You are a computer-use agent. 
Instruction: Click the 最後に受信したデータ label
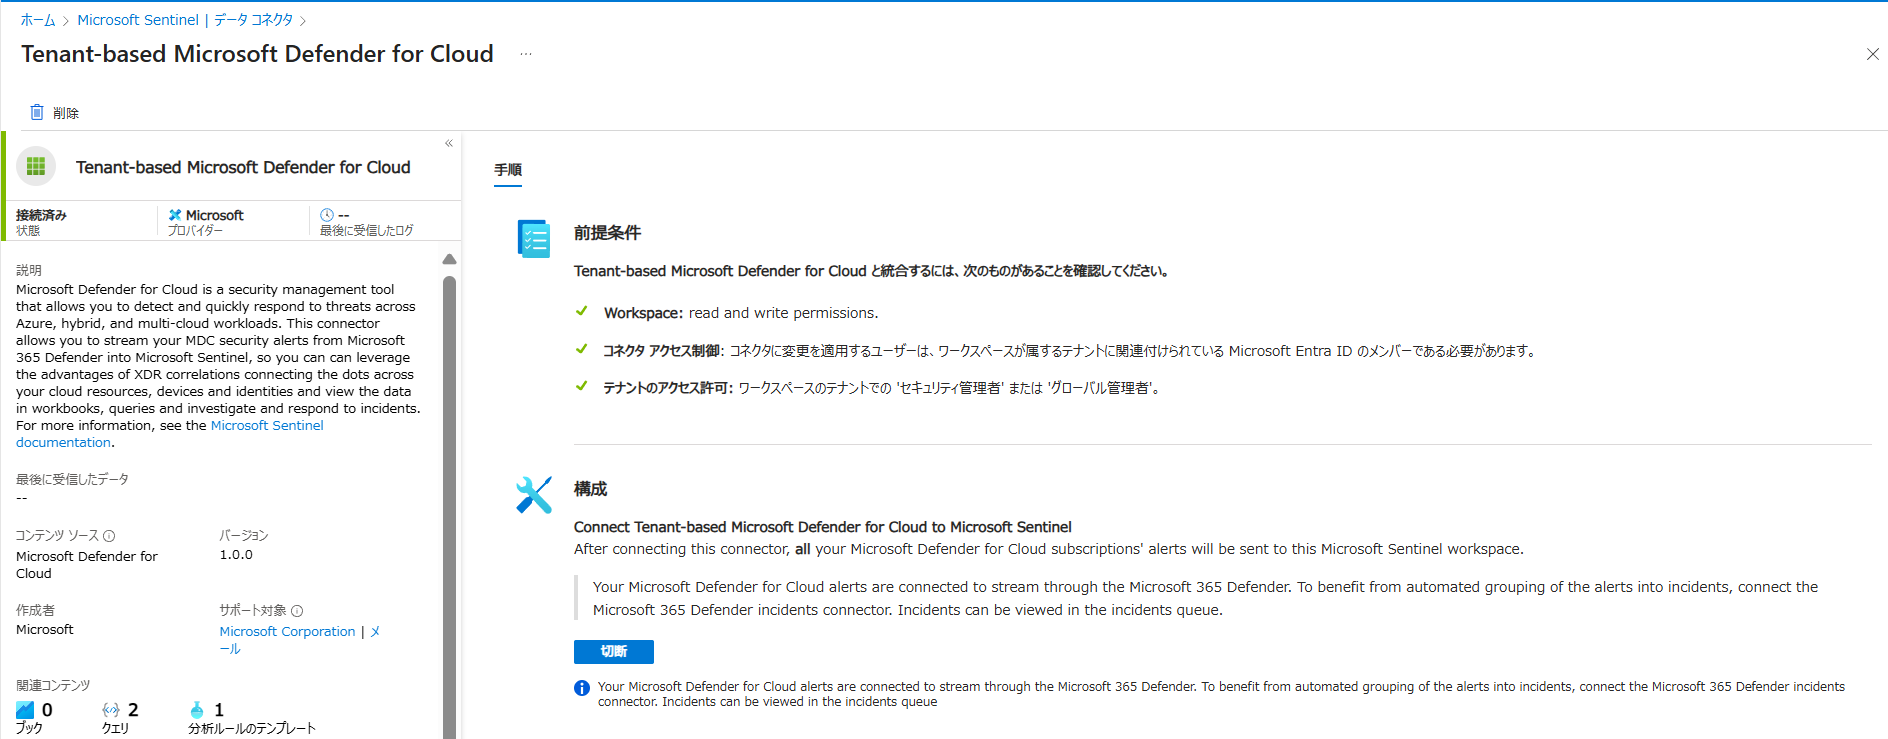pos(72,480)
